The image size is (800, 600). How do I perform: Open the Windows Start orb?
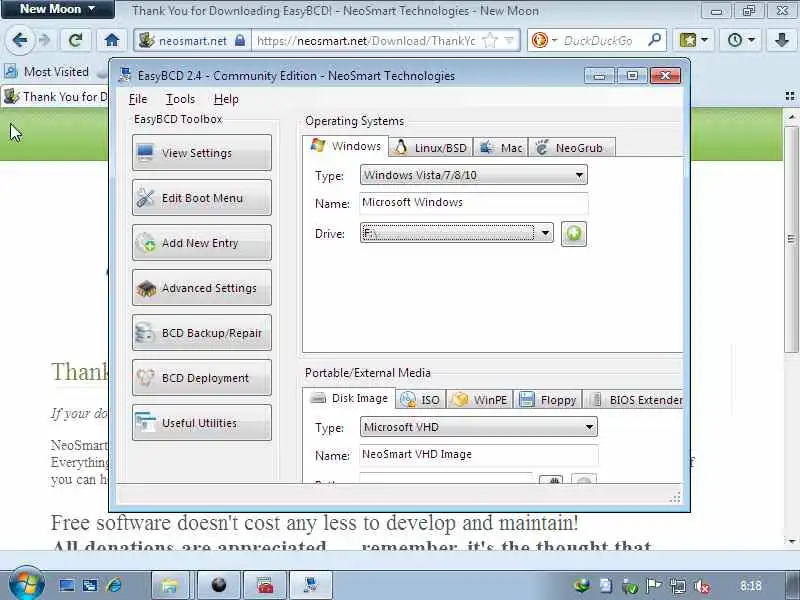point(27,584)
